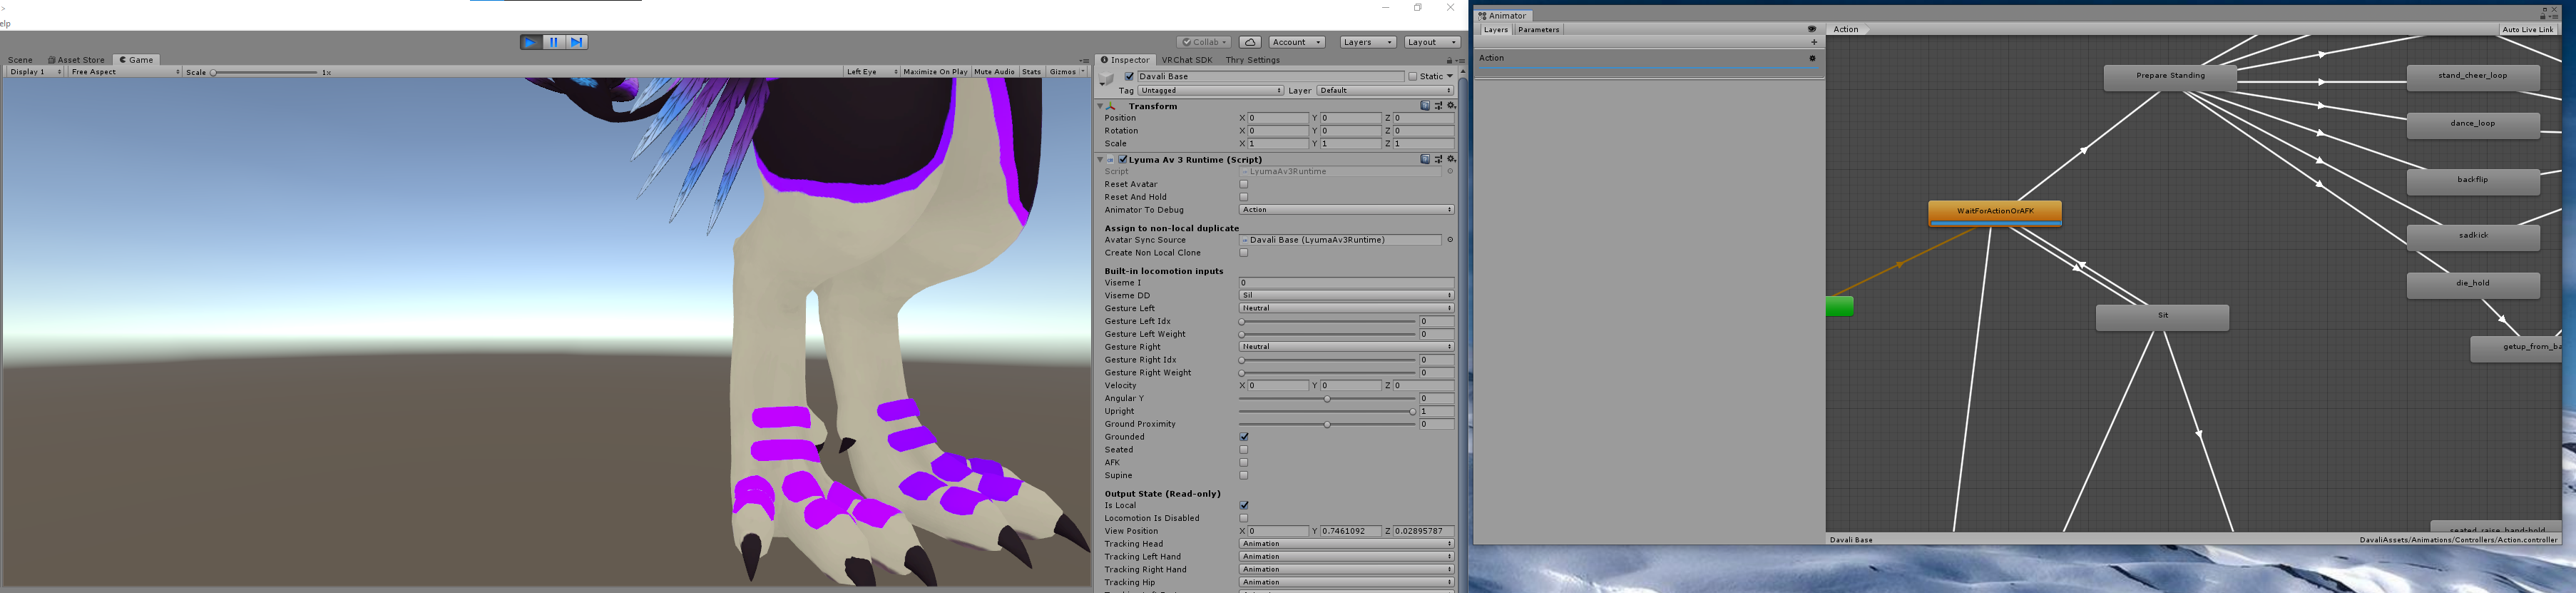Open the Viseme DD dropdown
Image resolution: width=2576 pixels, height=593 pixels.
(1346, 296)
